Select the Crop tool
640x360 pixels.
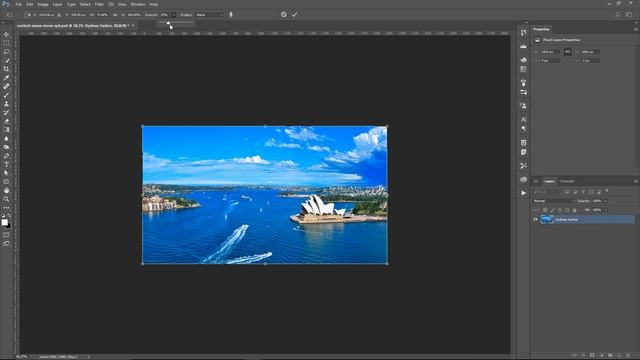(x=6, y=69)
